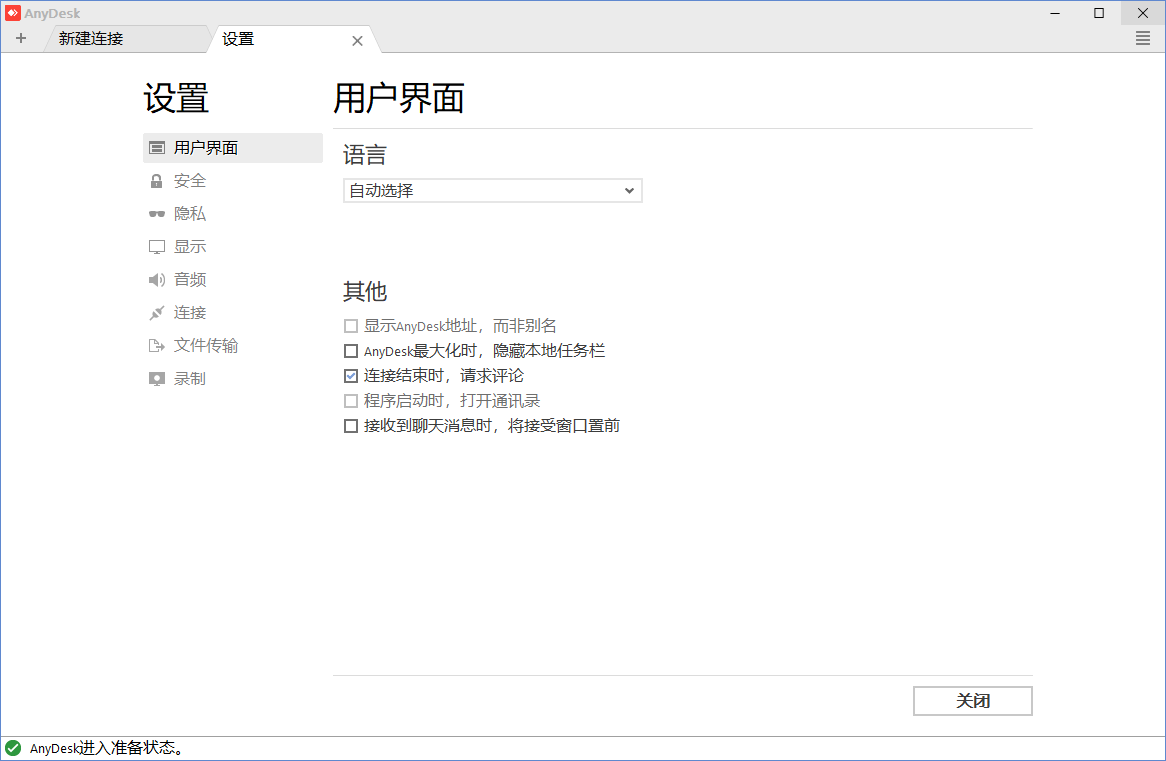
Task: Open 文件传输 settings section
Action: click(x=232, y=346)
